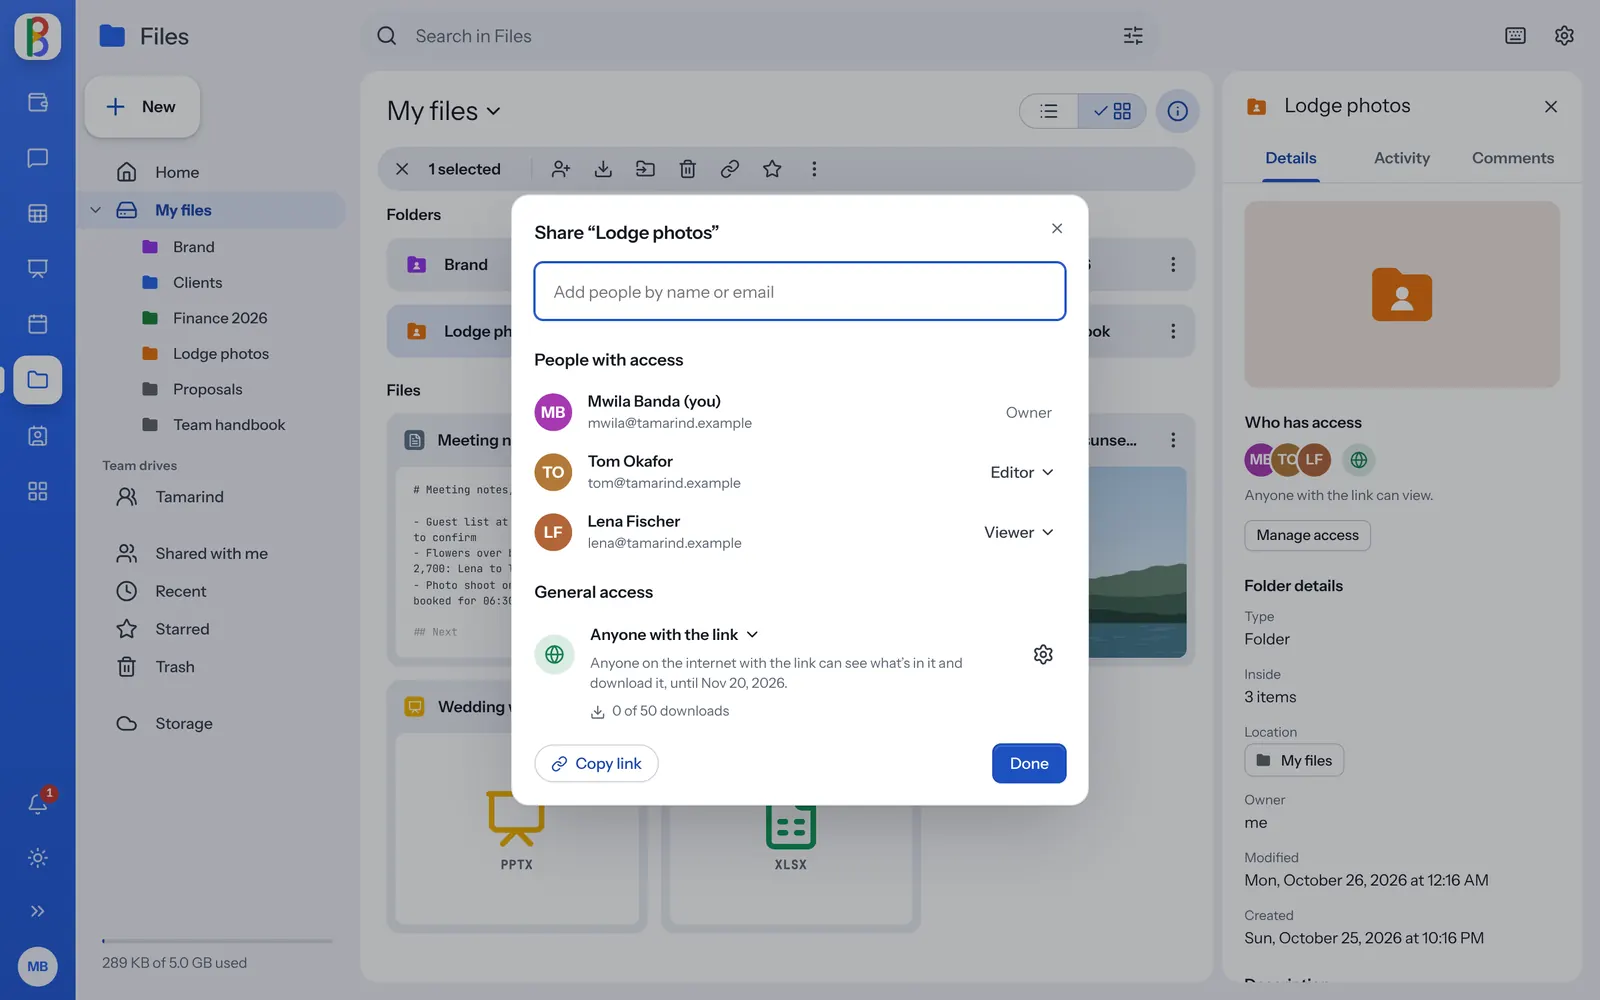Open the Tamarind team drive
This screenshot has height=1000, width=1600.
pos(189,497)
